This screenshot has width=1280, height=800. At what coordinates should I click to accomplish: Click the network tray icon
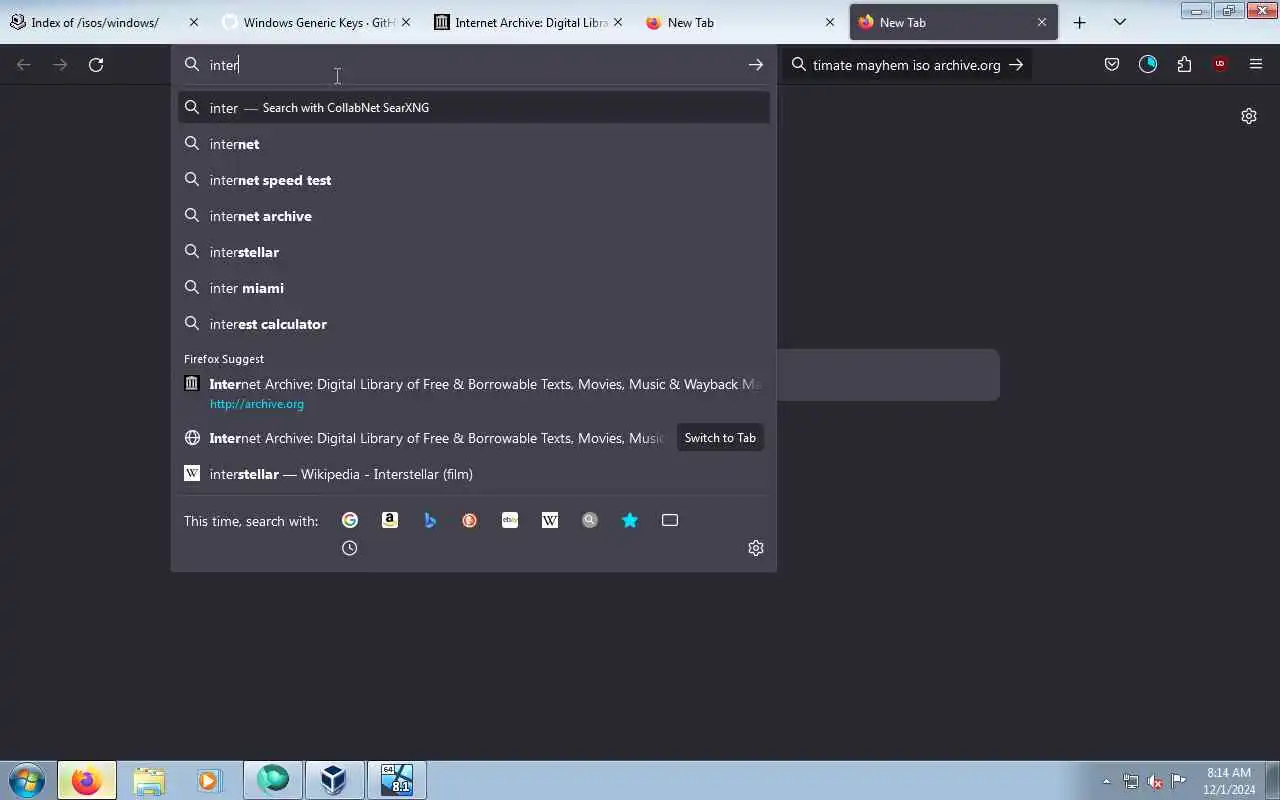coord(1131,781)
